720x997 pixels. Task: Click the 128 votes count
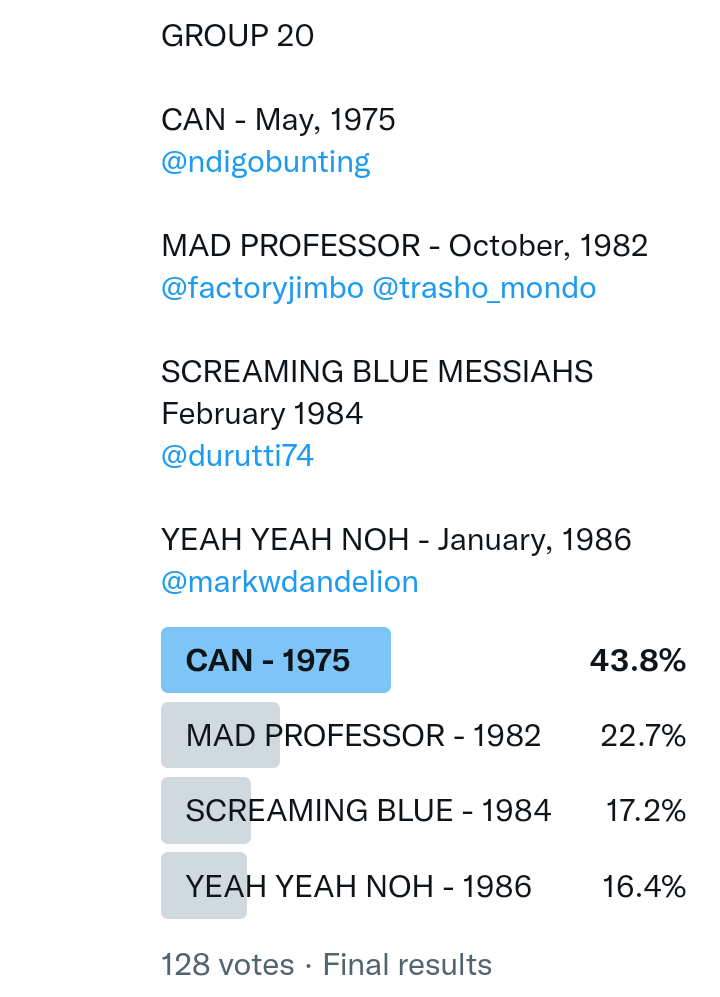(227, 965)
